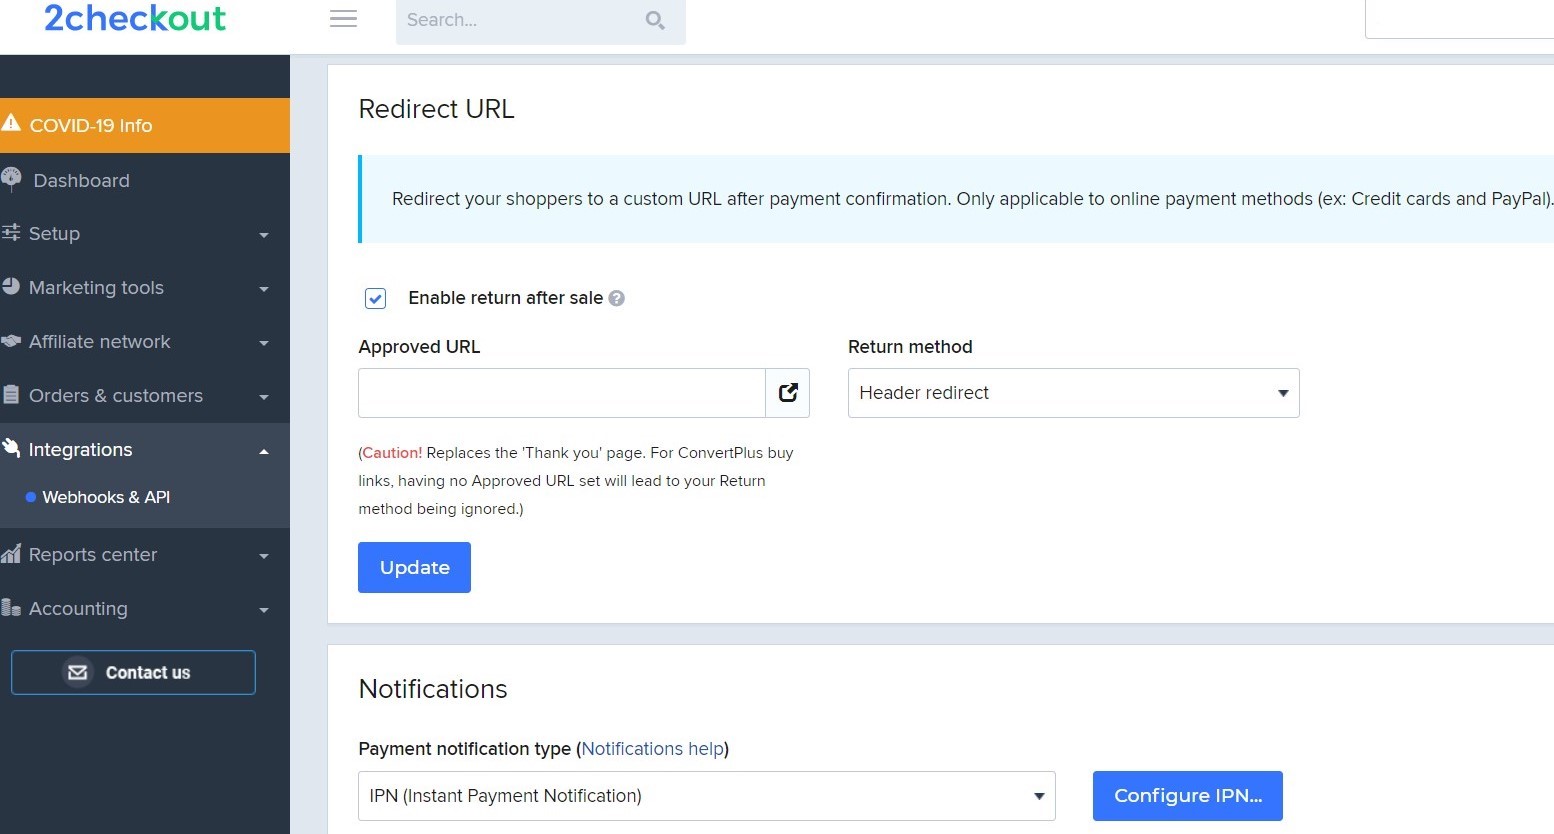Click the search magnifier icon
1554x834 pixels.
(655, 20)
